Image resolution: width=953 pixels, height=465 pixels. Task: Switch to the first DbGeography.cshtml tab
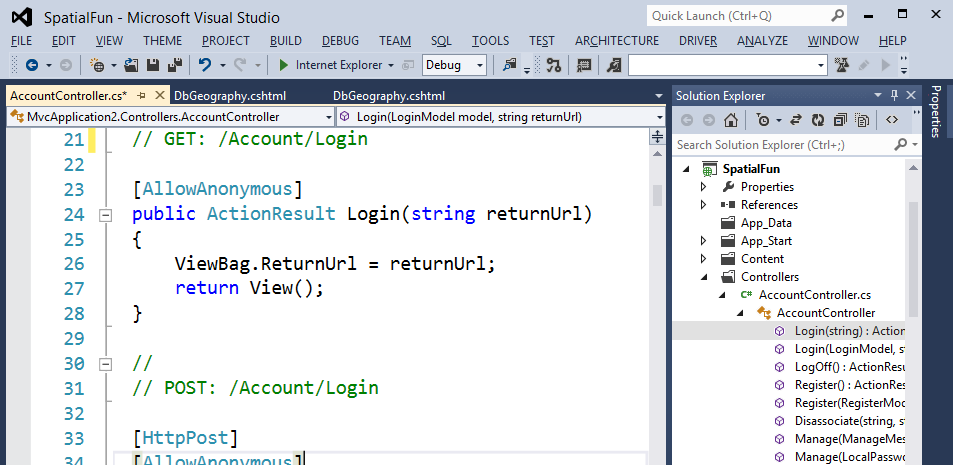(230, 96)
